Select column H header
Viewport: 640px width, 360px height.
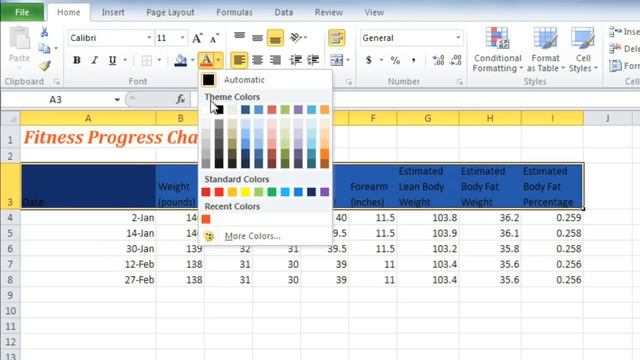[490, 118]
